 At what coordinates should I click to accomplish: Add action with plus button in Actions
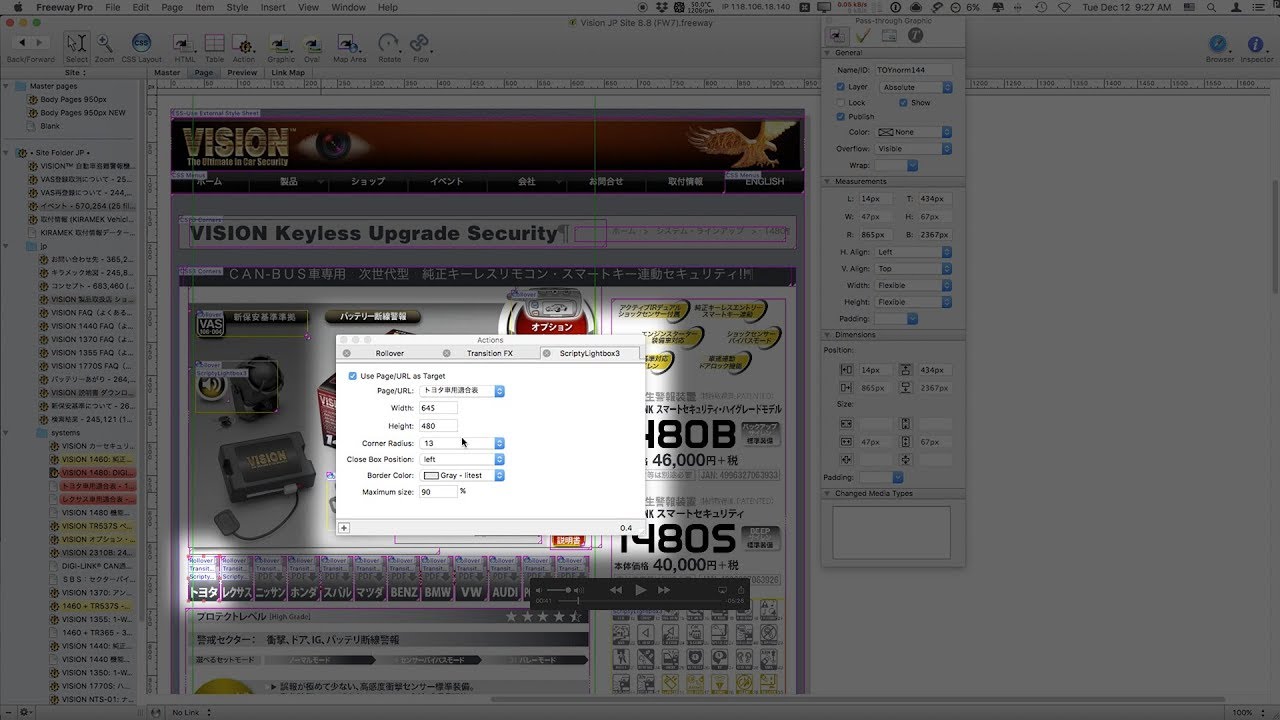343,528
